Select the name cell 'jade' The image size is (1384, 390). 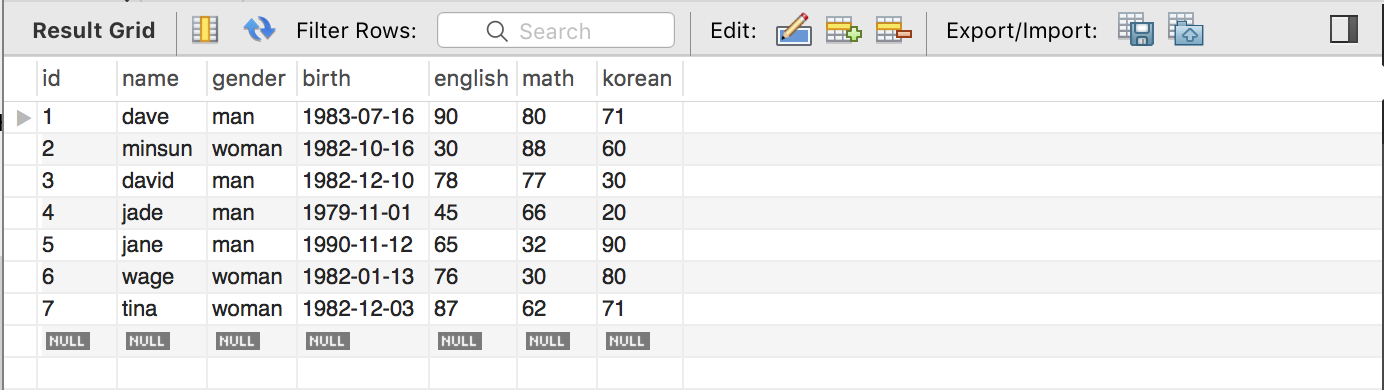point(162,213)
